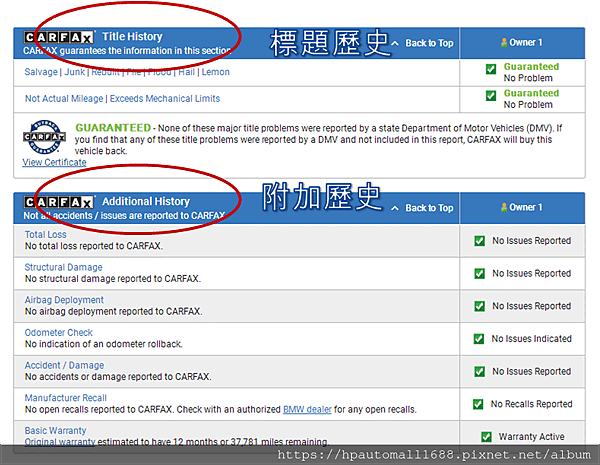Click the CARFAX buyback guarantee badge
The height and width of the screenshot is (465, 600).
point(44,137)
